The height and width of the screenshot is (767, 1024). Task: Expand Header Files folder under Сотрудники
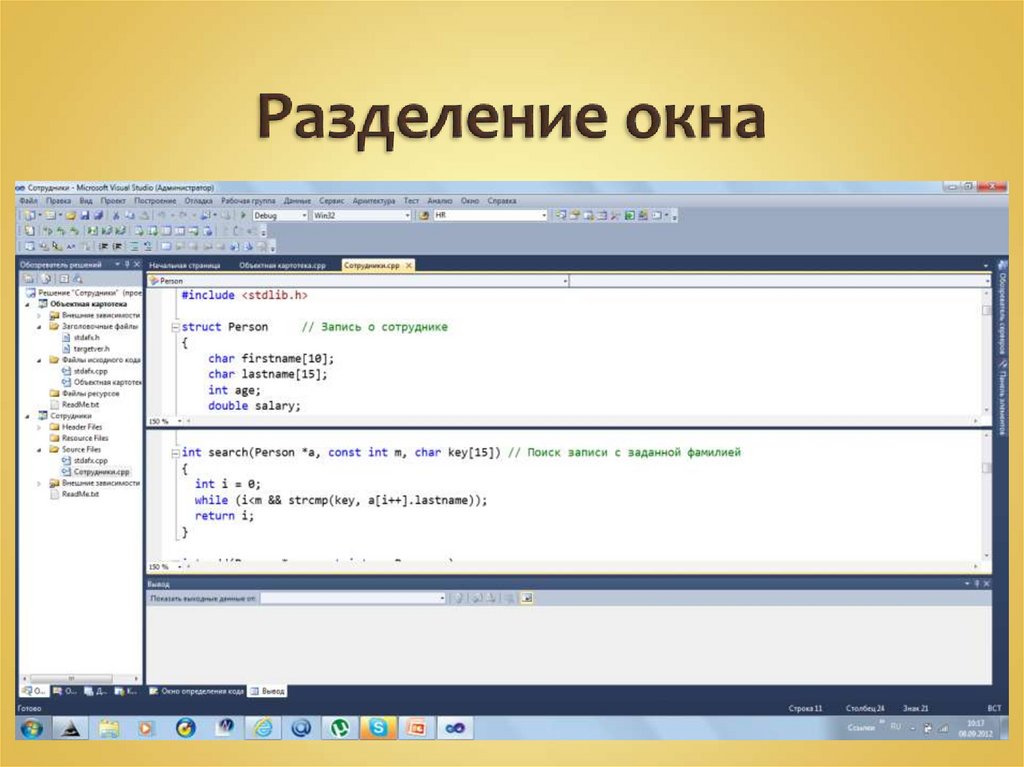39,427
